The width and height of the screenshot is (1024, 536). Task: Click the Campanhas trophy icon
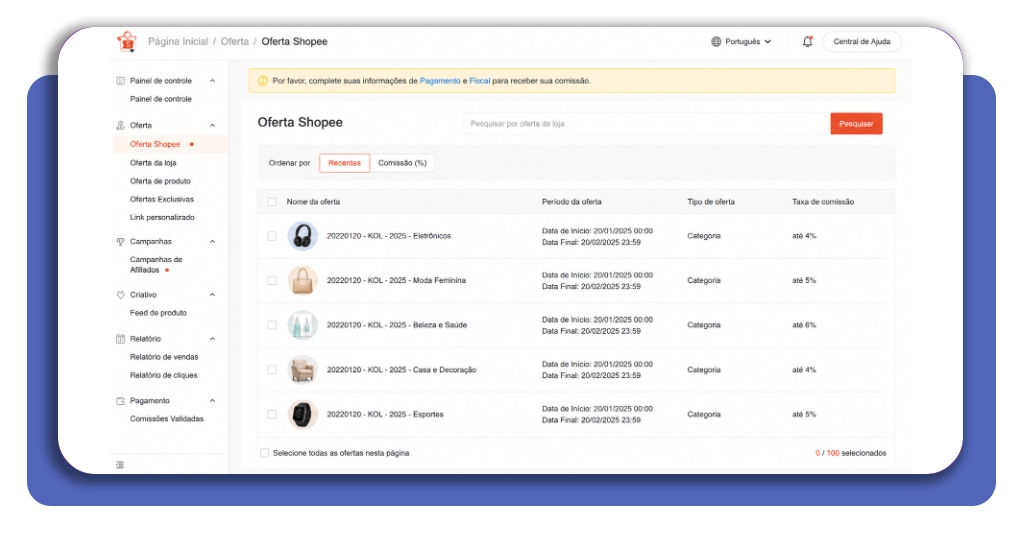click(x=120, y=242)
